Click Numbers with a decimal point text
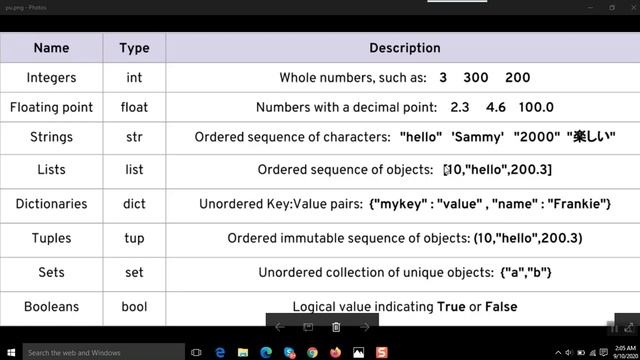Image resolution: width=640 pixels, height=360 pixels. tap(346, 107)
